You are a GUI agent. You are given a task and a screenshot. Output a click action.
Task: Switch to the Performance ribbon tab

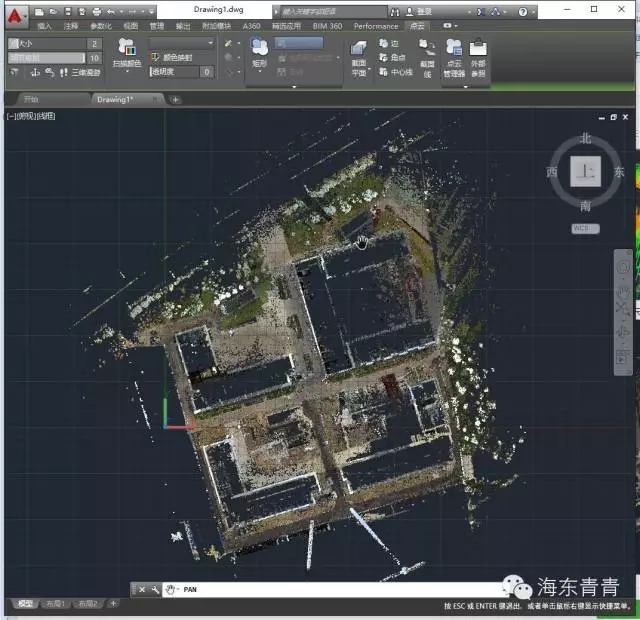[x=375, y=26]
